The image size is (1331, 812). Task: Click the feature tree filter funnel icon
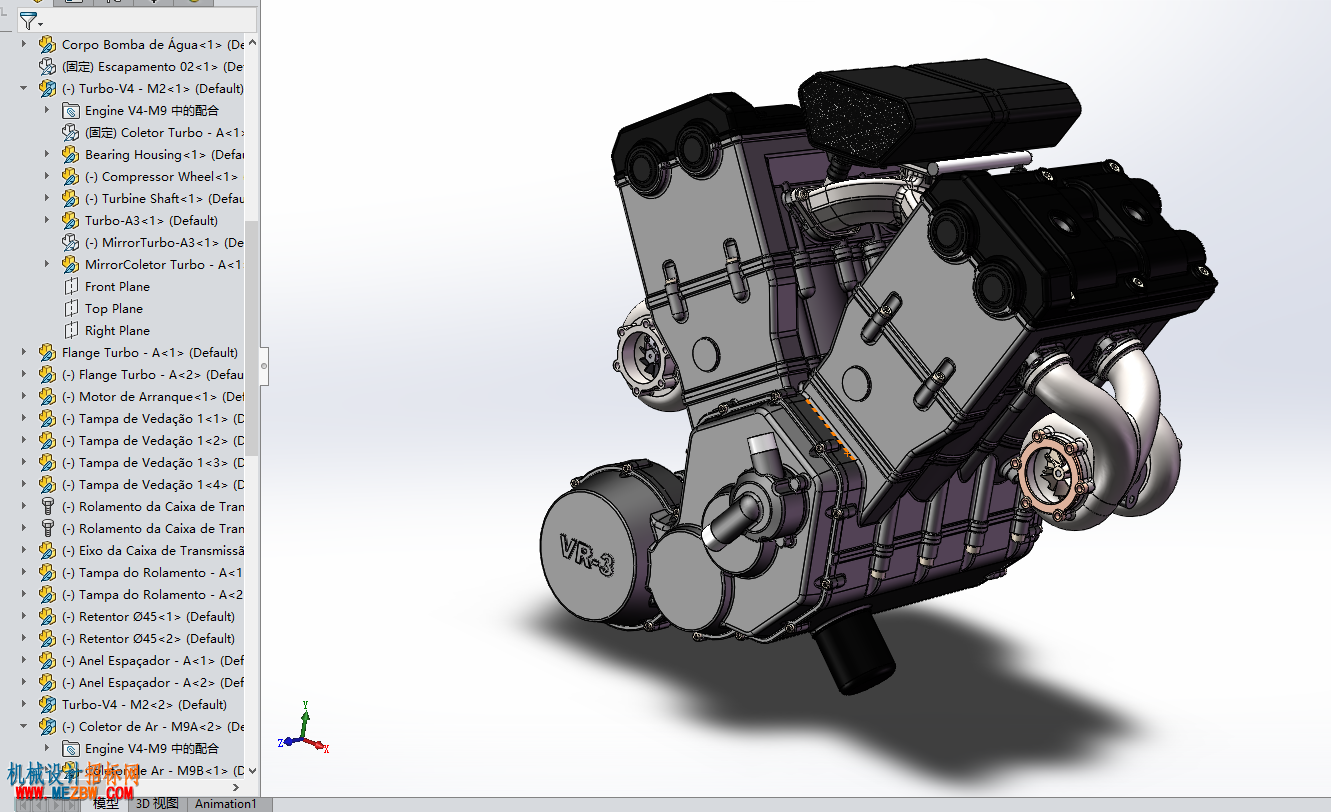coord(27,21)
